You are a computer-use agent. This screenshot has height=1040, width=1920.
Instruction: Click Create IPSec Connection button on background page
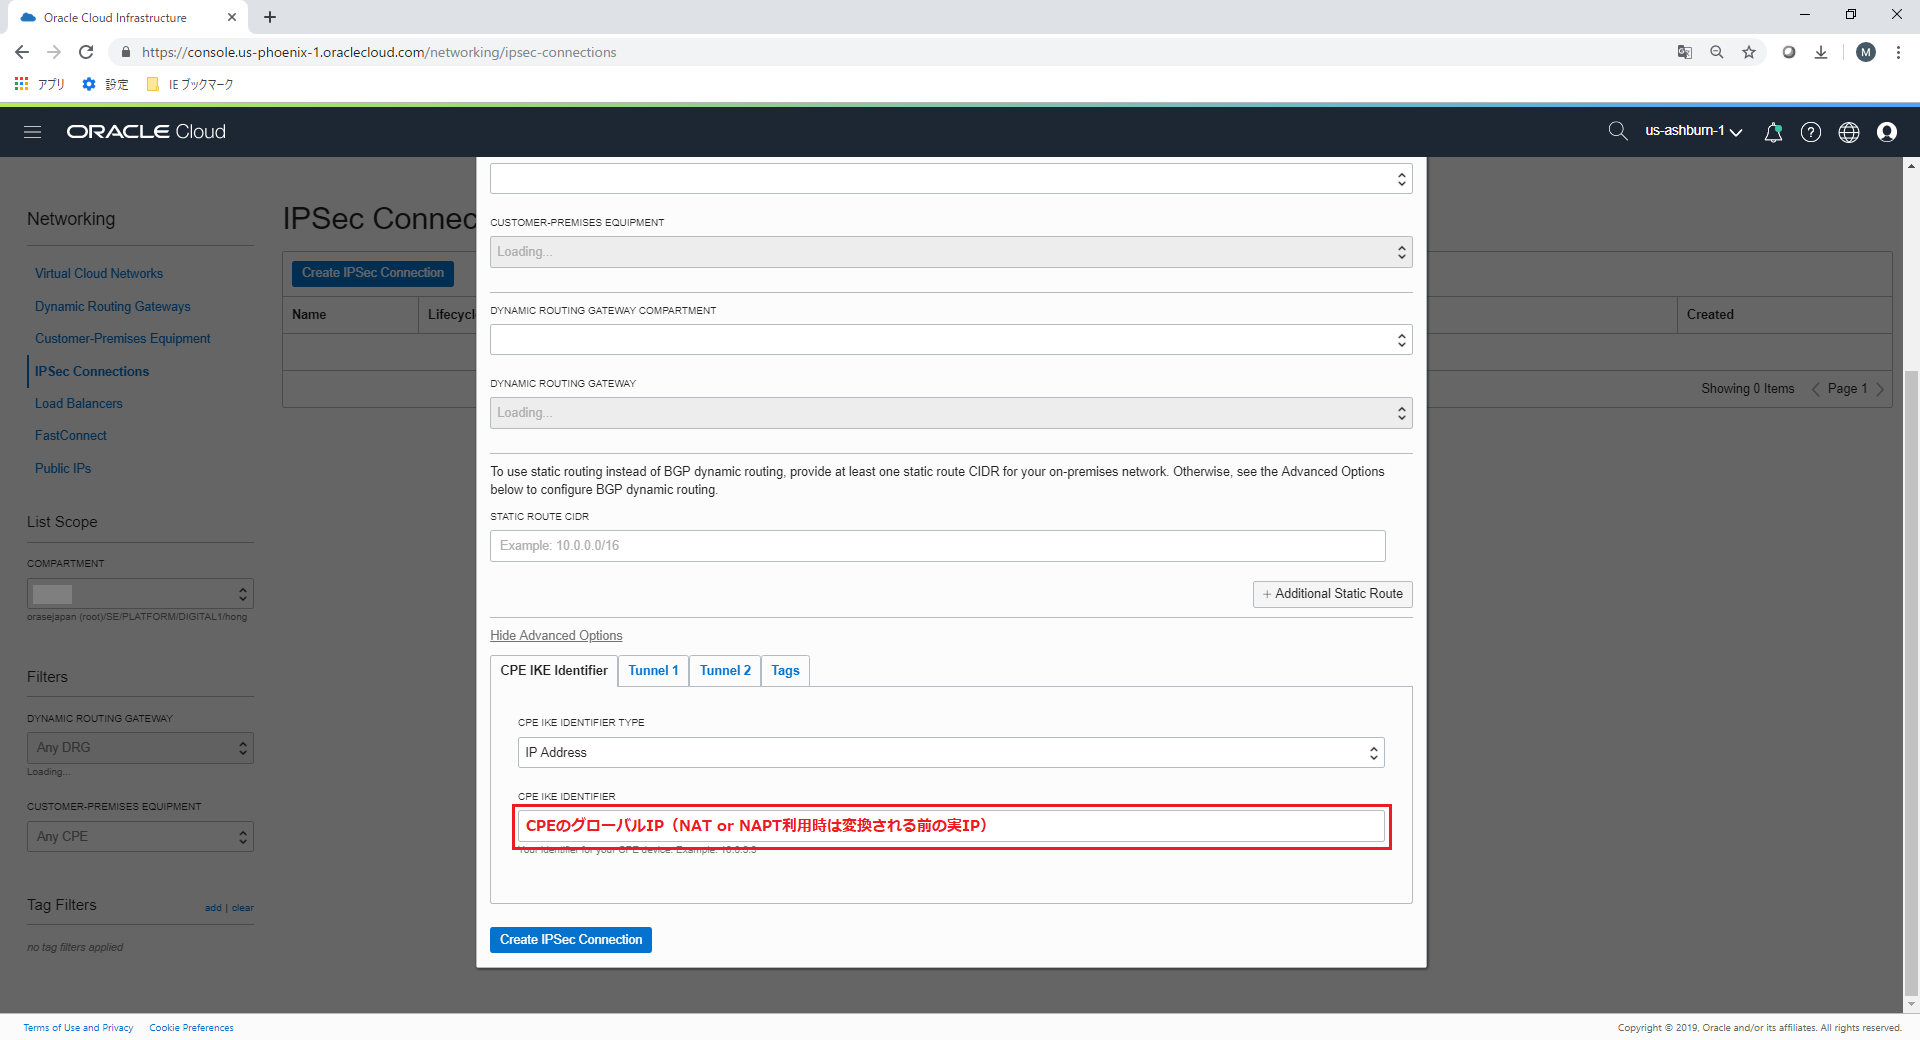(x=373, y=273)
